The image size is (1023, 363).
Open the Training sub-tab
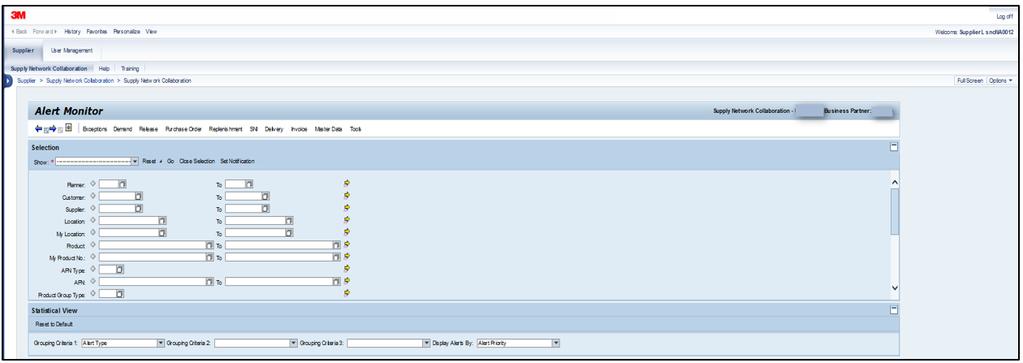[130, 68]
